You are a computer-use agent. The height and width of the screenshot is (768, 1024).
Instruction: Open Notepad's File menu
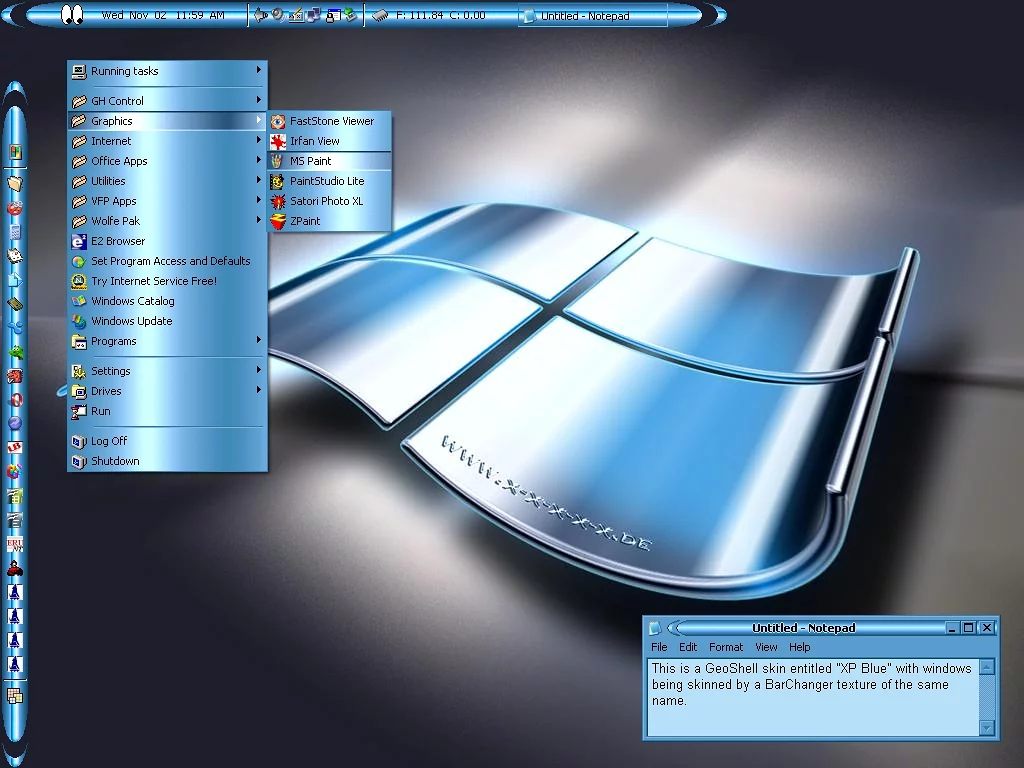click(x=659, y=647)
